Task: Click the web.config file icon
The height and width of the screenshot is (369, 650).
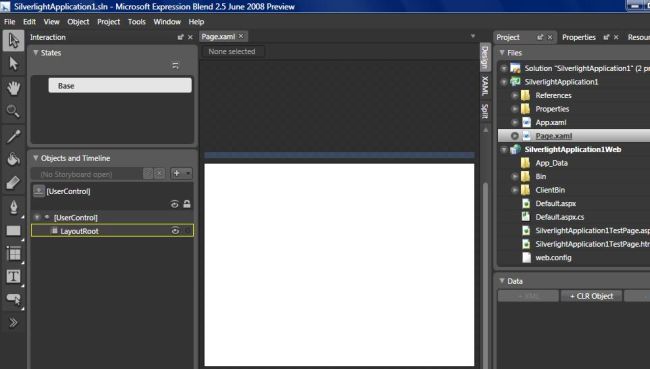Action: [526, 257]
